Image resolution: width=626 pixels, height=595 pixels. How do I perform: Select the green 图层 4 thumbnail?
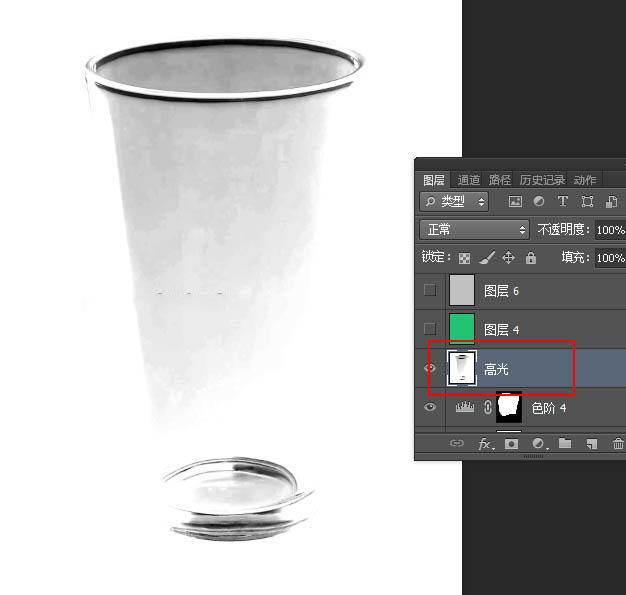pos(462,328)
